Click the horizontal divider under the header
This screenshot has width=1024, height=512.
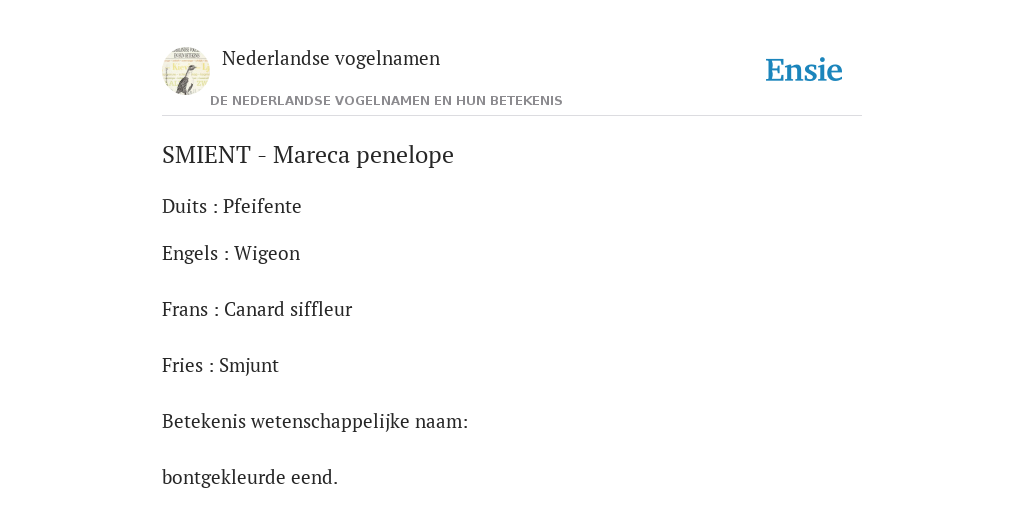pos(512,116)
